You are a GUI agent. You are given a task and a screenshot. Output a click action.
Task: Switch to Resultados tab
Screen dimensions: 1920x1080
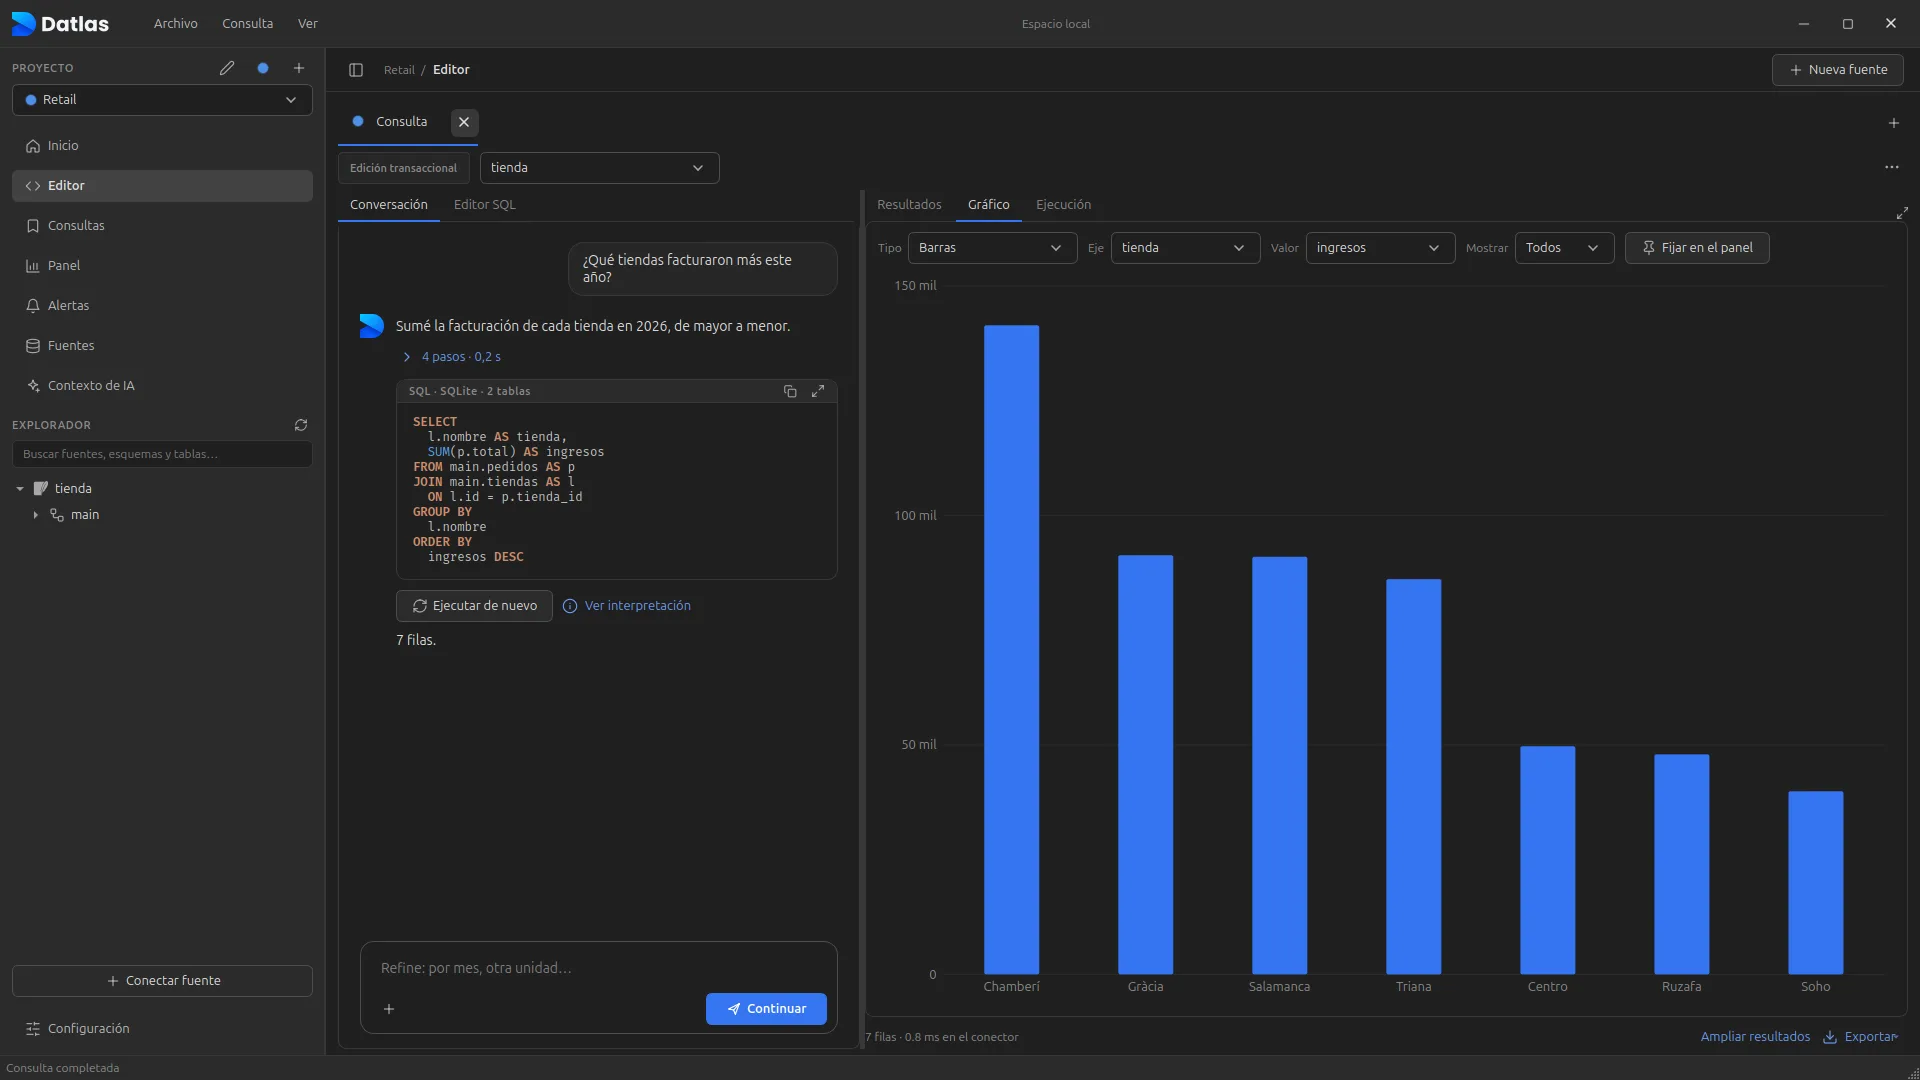(909, 204)
